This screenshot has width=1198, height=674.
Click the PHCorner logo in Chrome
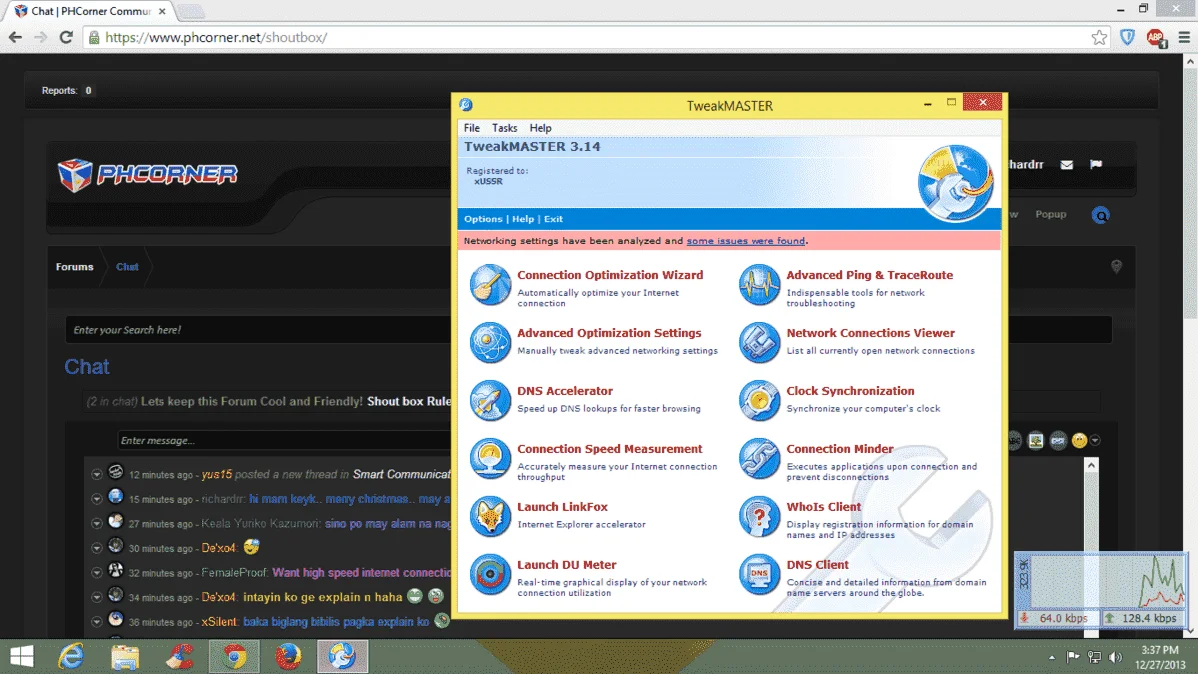(147, 175)
